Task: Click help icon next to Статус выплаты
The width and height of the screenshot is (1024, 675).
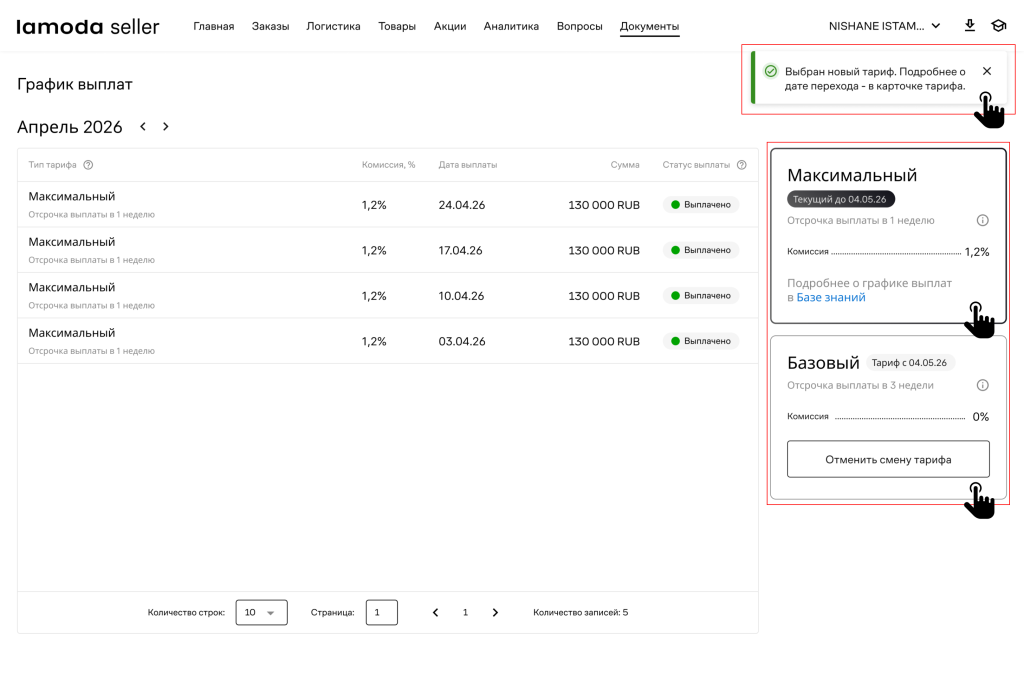Action: pos(741,165)
